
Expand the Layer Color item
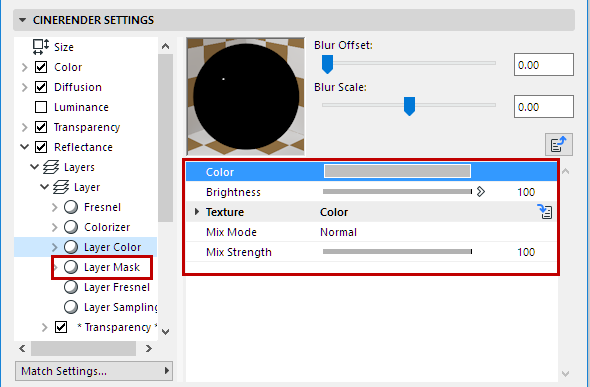pos(55,247)
